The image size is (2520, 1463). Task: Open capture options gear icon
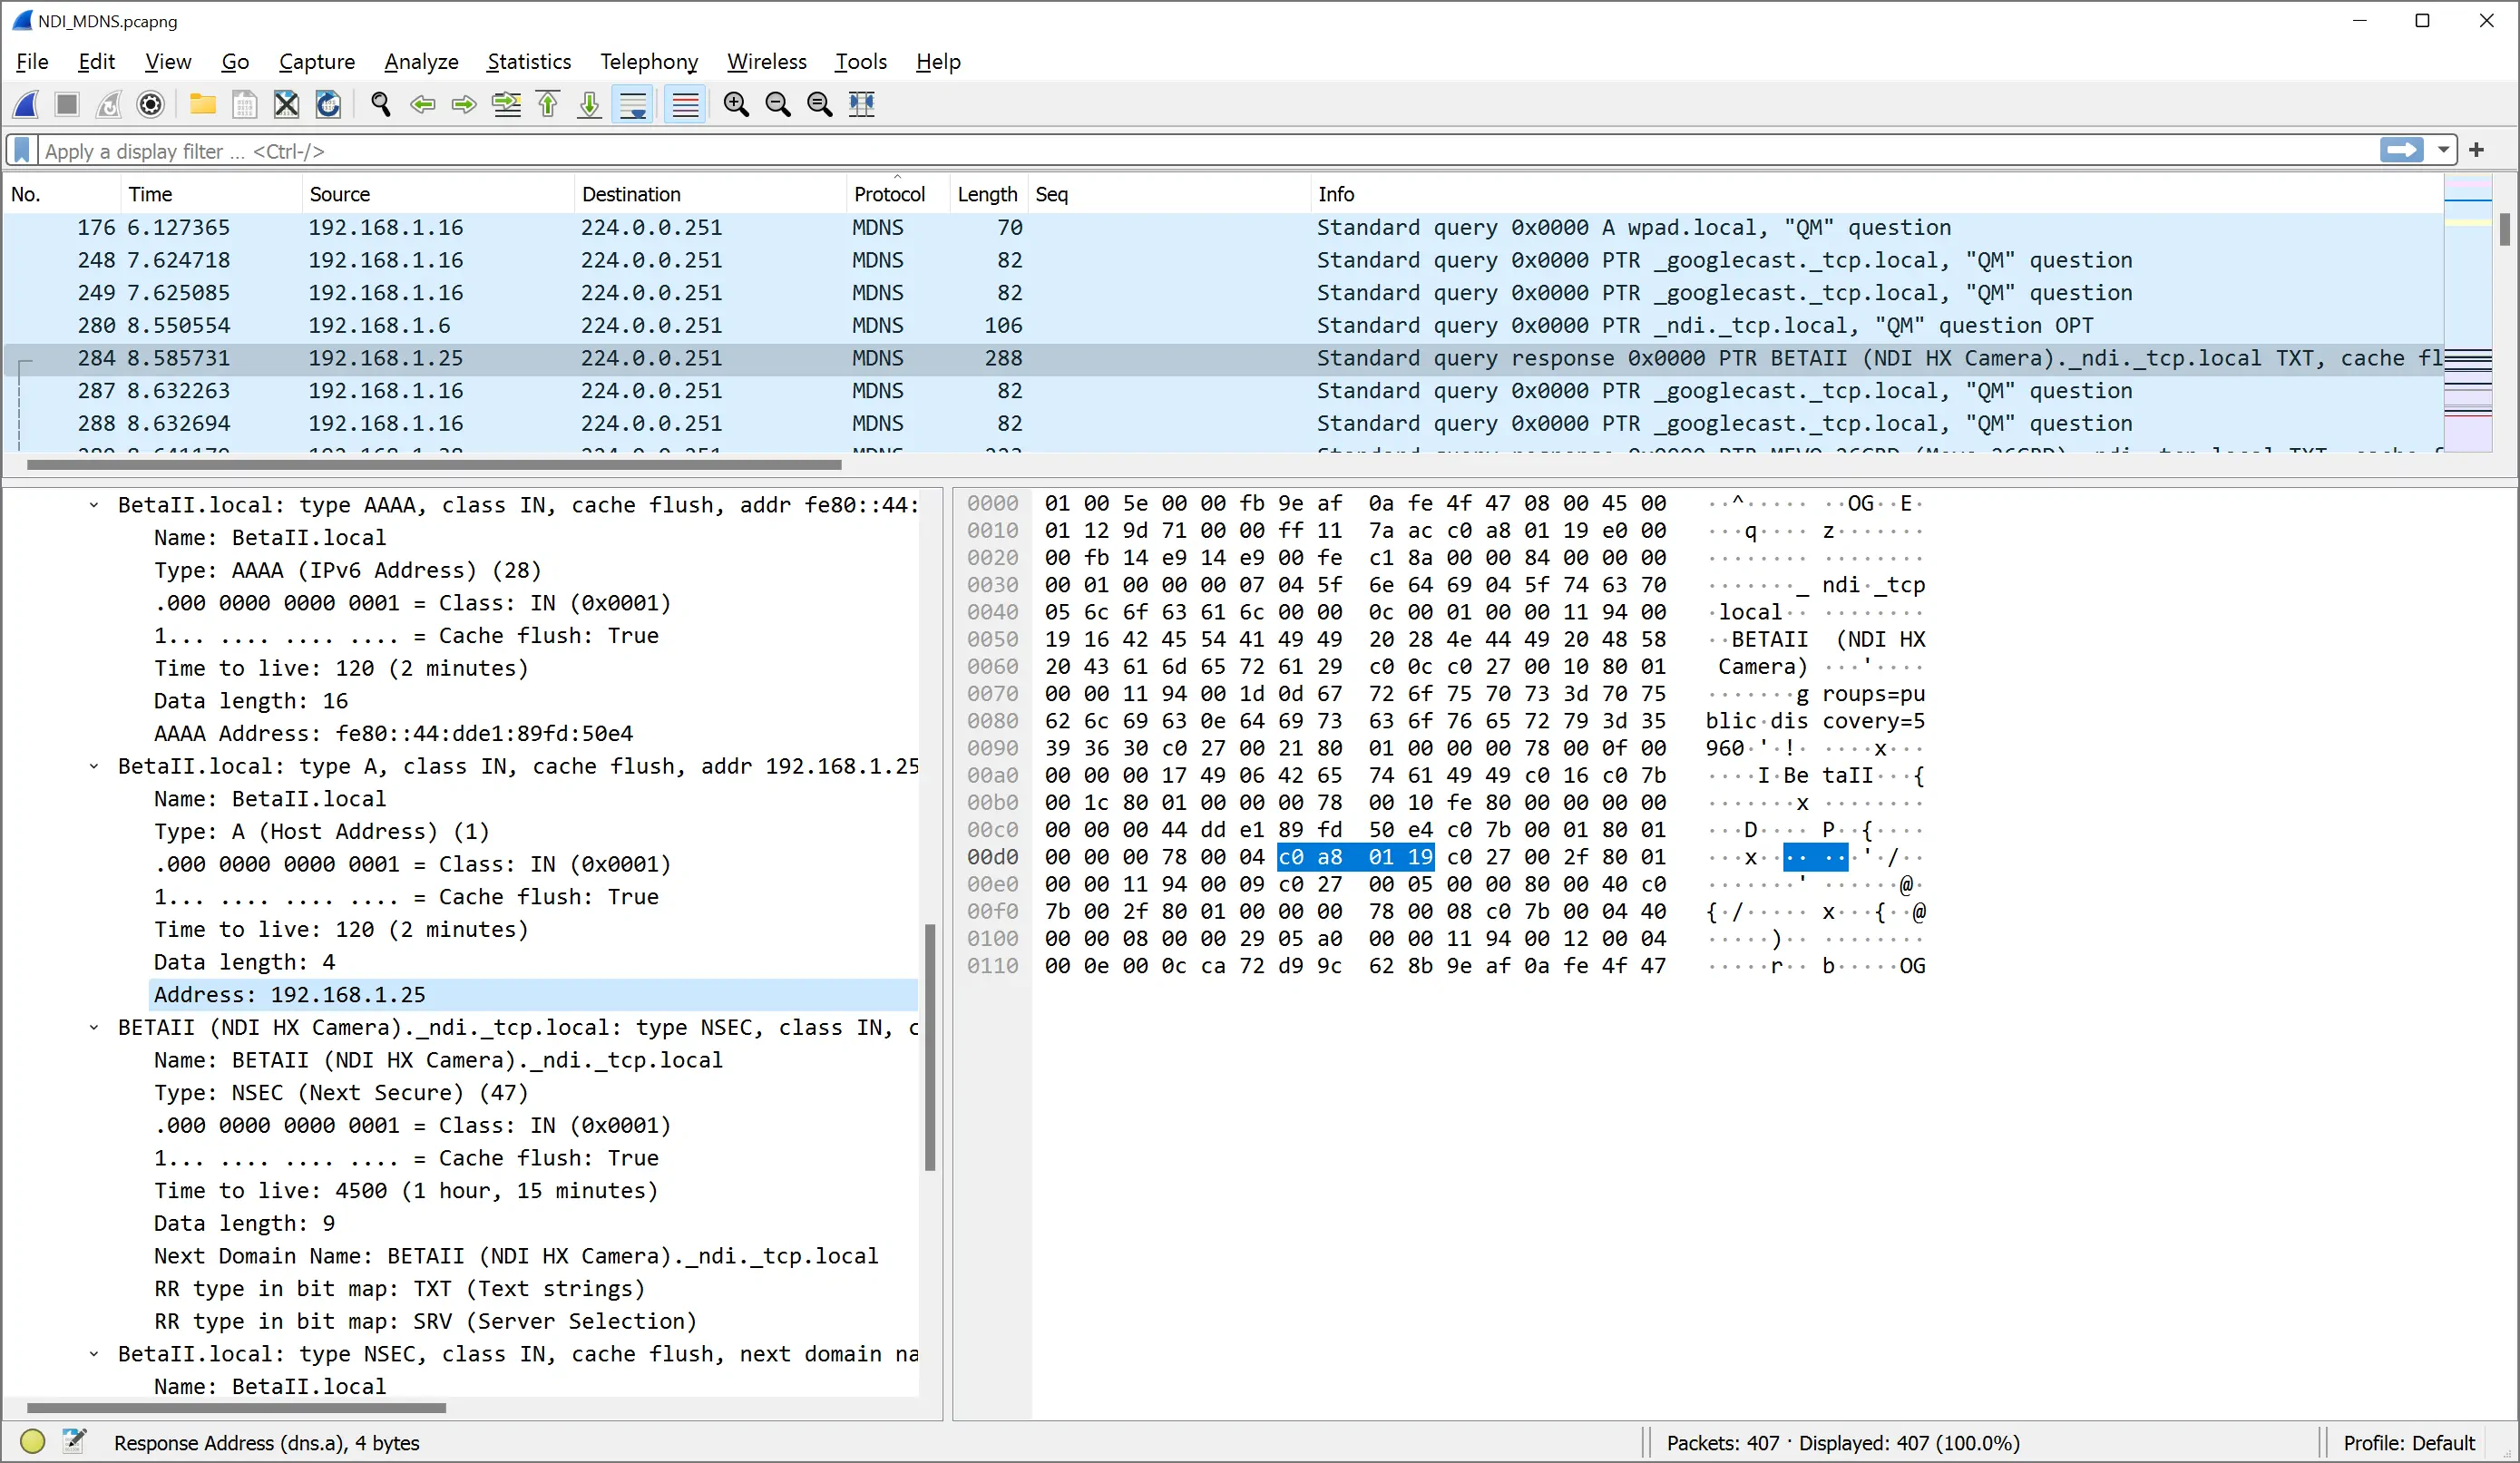point(150,104)
